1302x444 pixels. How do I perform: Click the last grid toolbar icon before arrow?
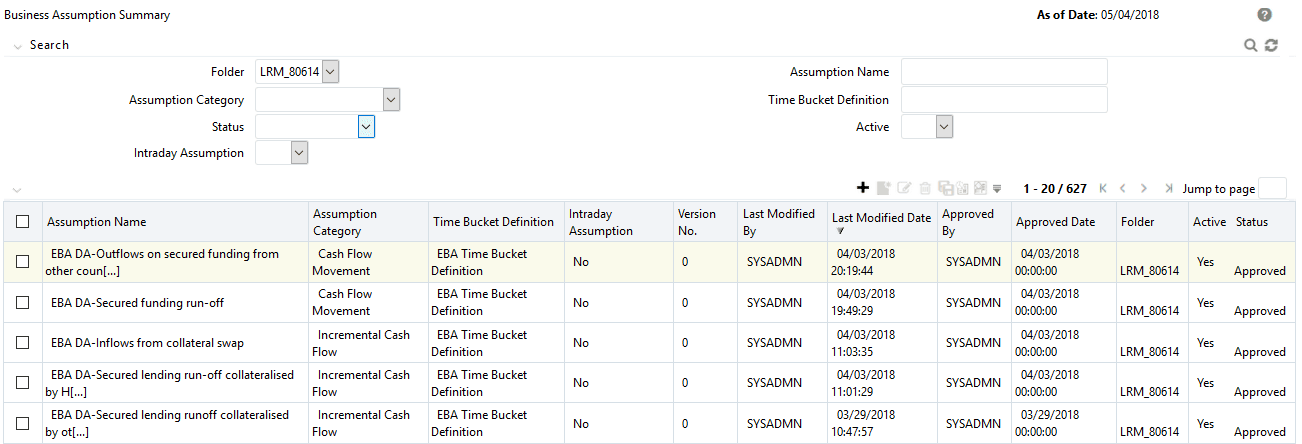[x=980, y=188]
